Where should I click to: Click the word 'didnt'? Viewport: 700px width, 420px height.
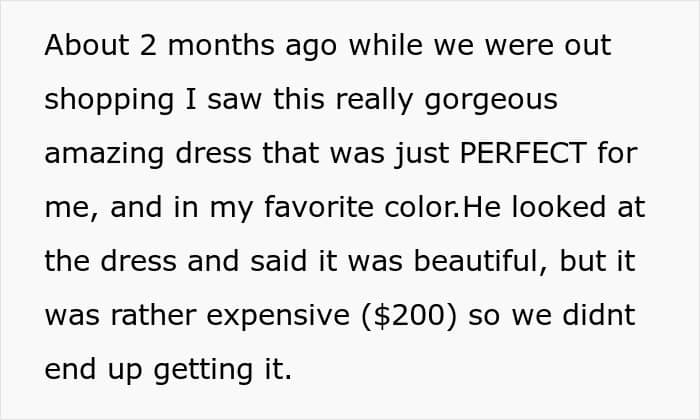coord(599,315)
